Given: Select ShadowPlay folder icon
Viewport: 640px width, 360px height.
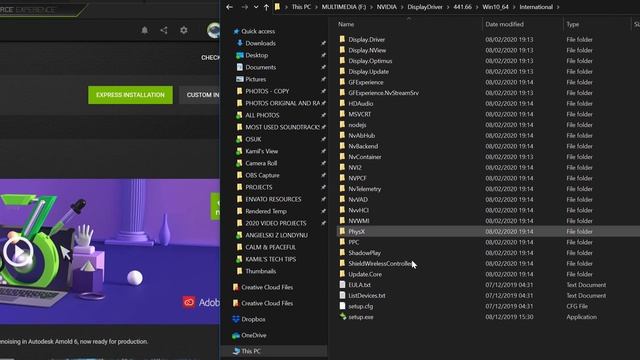Looking at the screenshot, I should 342,253.
